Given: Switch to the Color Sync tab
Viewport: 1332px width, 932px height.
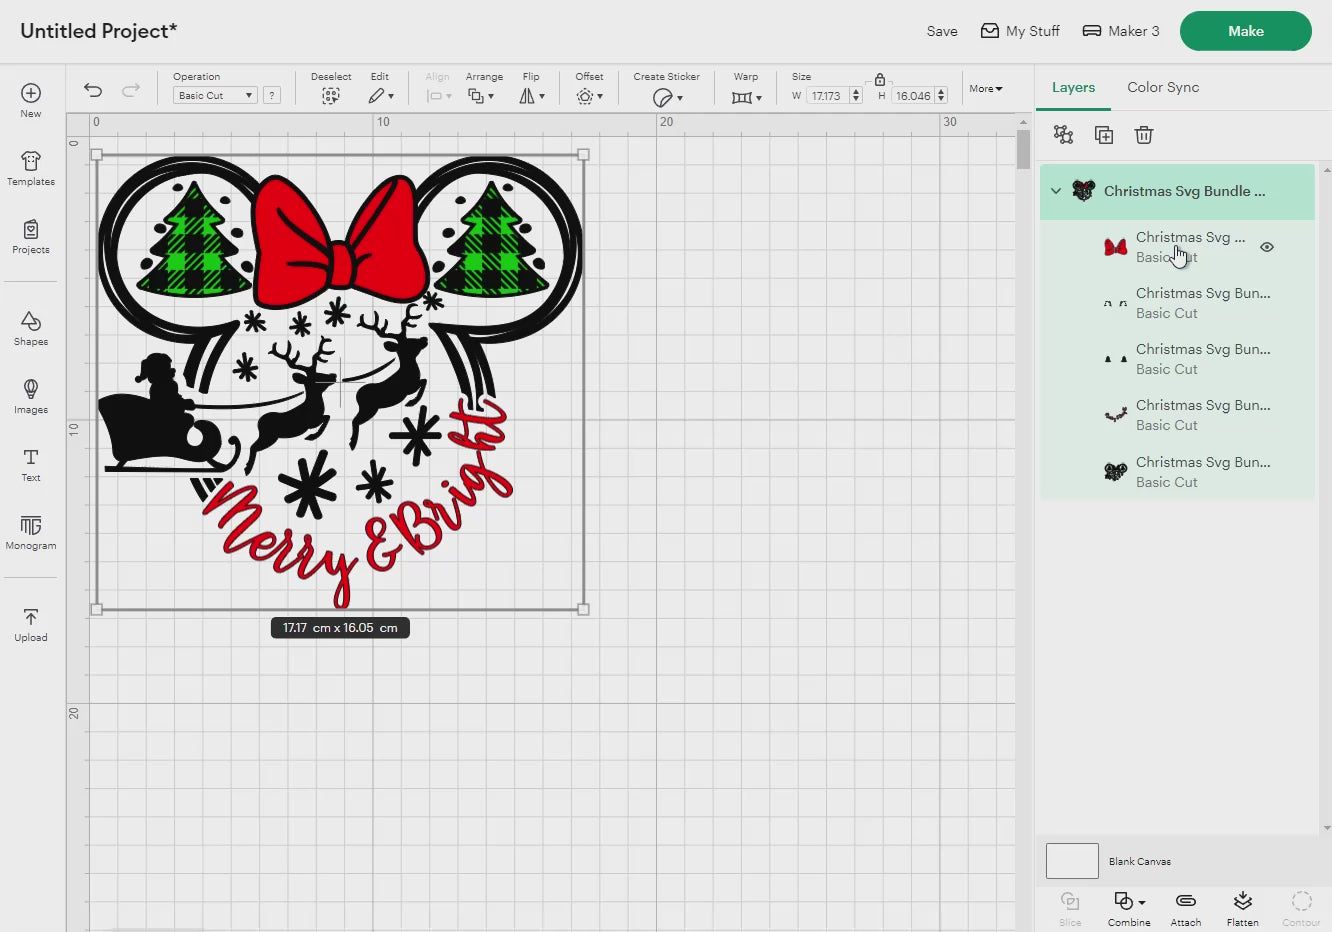Looking at the screenshot, I should tap(1163, 87).
